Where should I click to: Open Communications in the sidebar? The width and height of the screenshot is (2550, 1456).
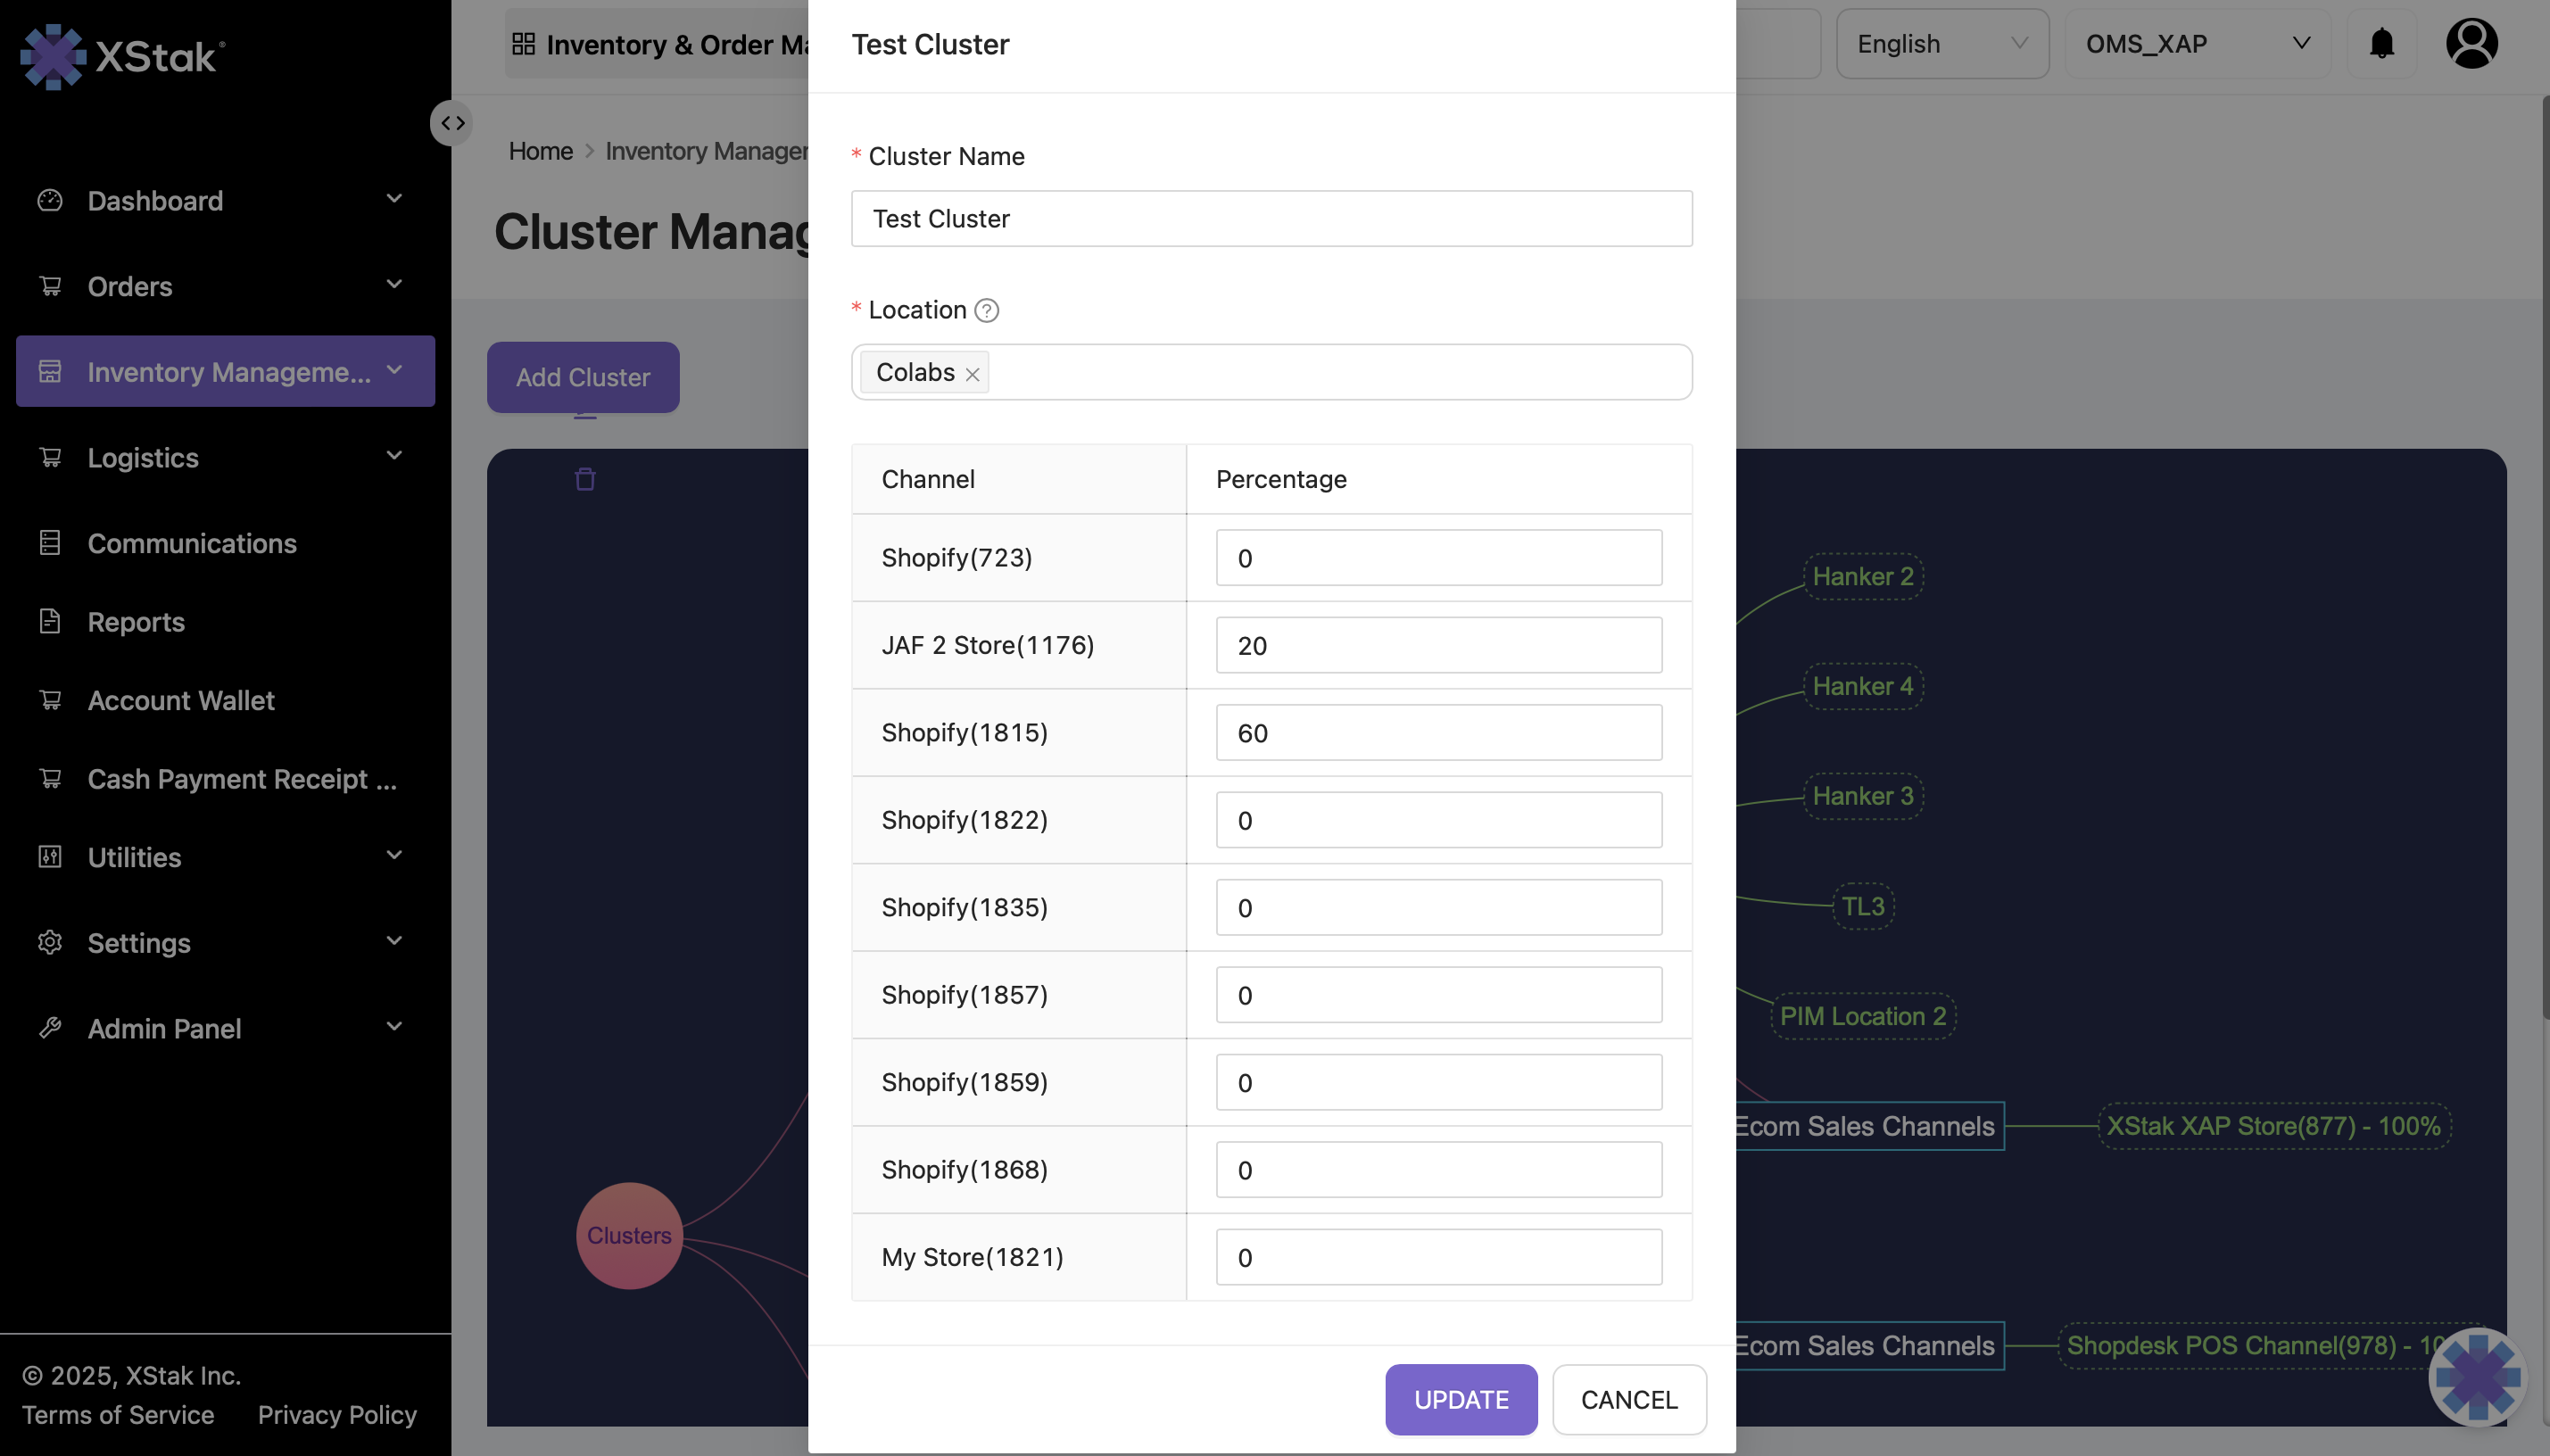click(x=192, y=543)
